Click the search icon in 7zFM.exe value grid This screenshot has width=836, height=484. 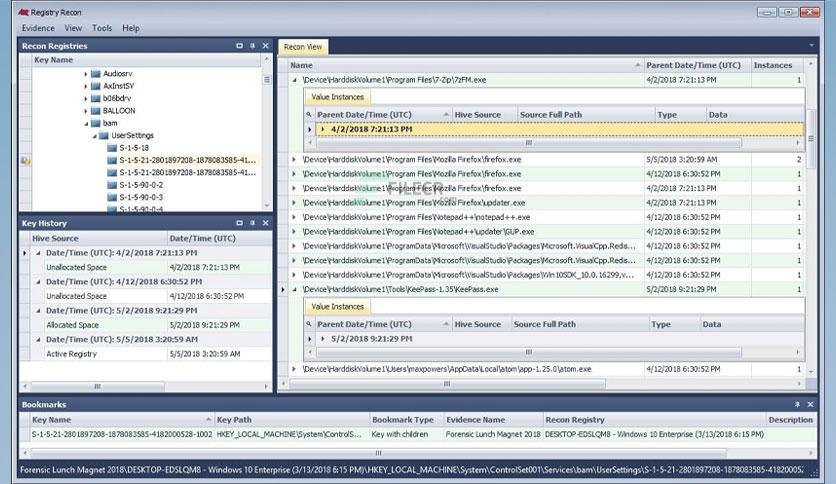(309, 115)
